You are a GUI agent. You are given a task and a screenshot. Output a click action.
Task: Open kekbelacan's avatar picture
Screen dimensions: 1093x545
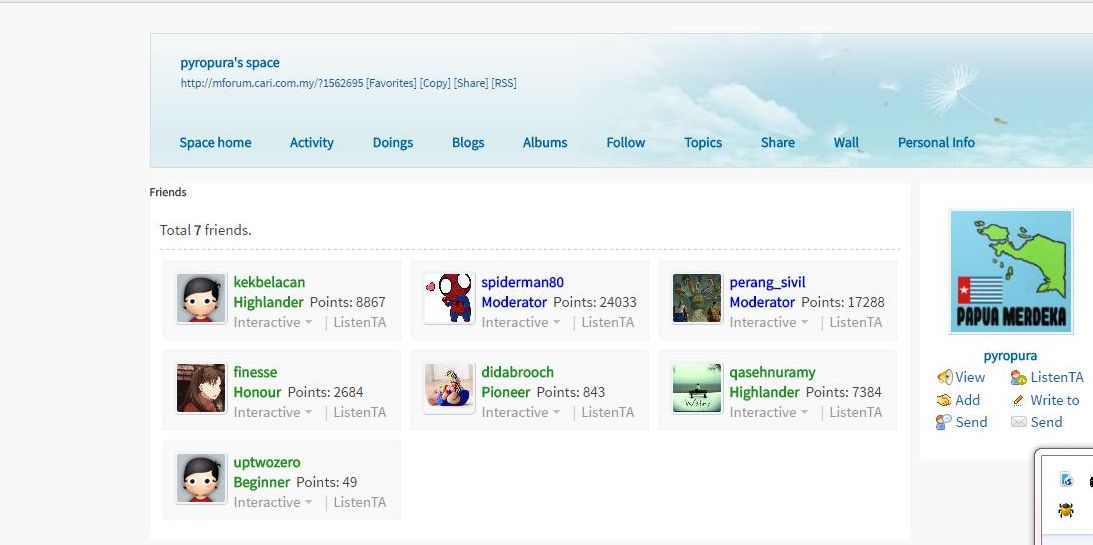201,298
